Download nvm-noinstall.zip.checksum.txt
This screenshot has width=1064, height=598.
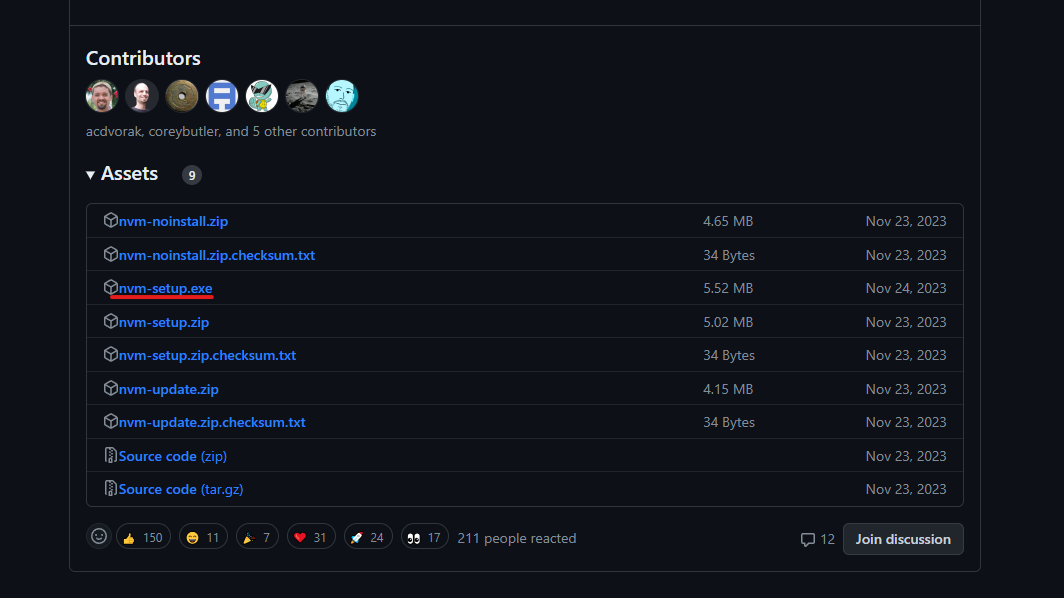click(x=216, y=255)
